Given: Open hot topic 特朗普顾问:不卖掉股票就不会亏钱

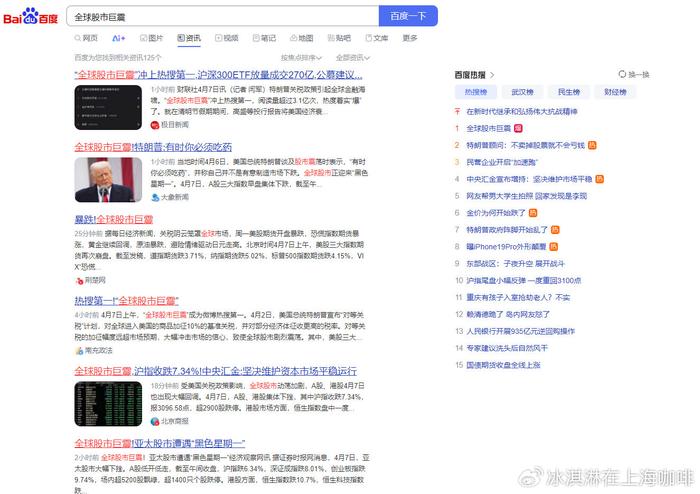Looking at the screenshot, I should (525, 145).
